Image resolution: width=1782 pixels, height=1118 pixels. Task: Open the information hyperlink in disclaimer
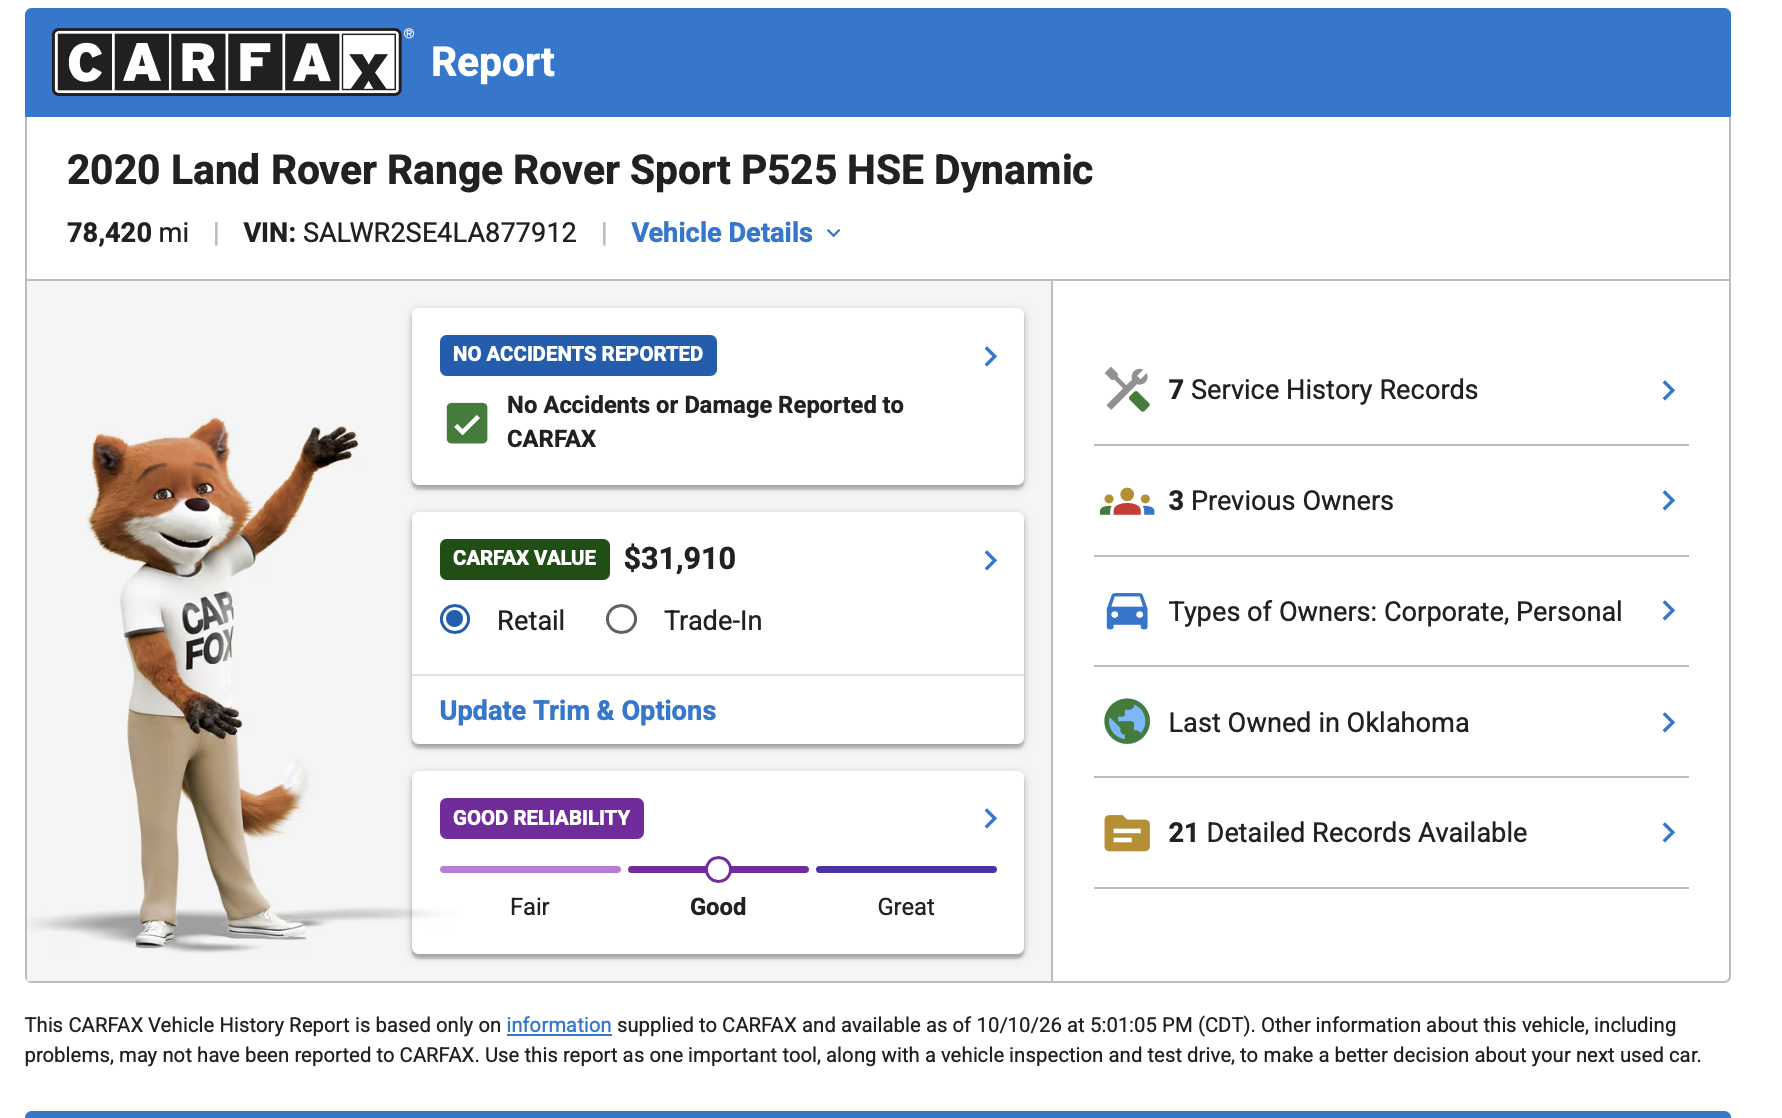tap(559, 1025)
